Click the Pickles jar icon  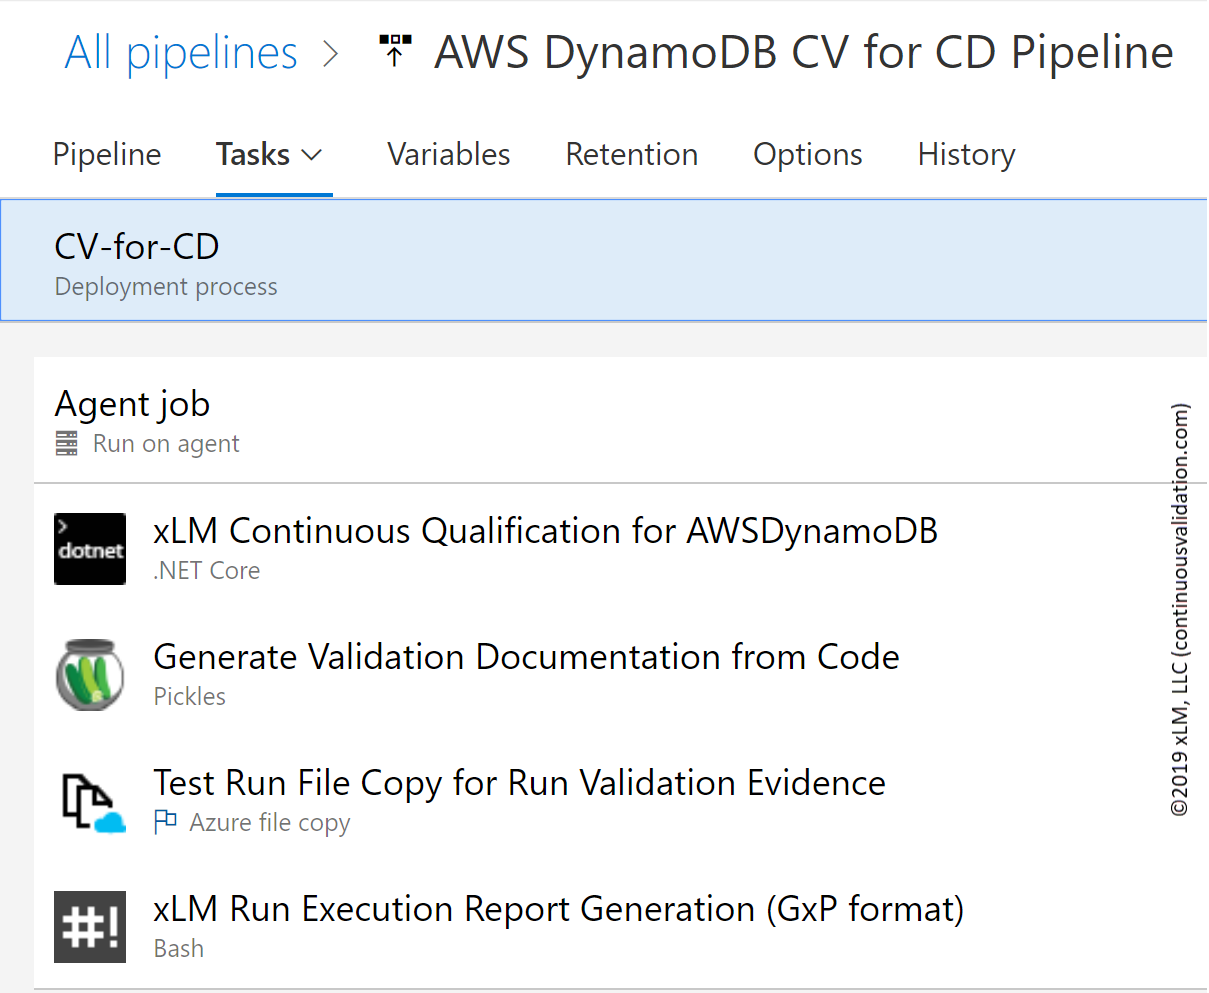click(90, 675)
